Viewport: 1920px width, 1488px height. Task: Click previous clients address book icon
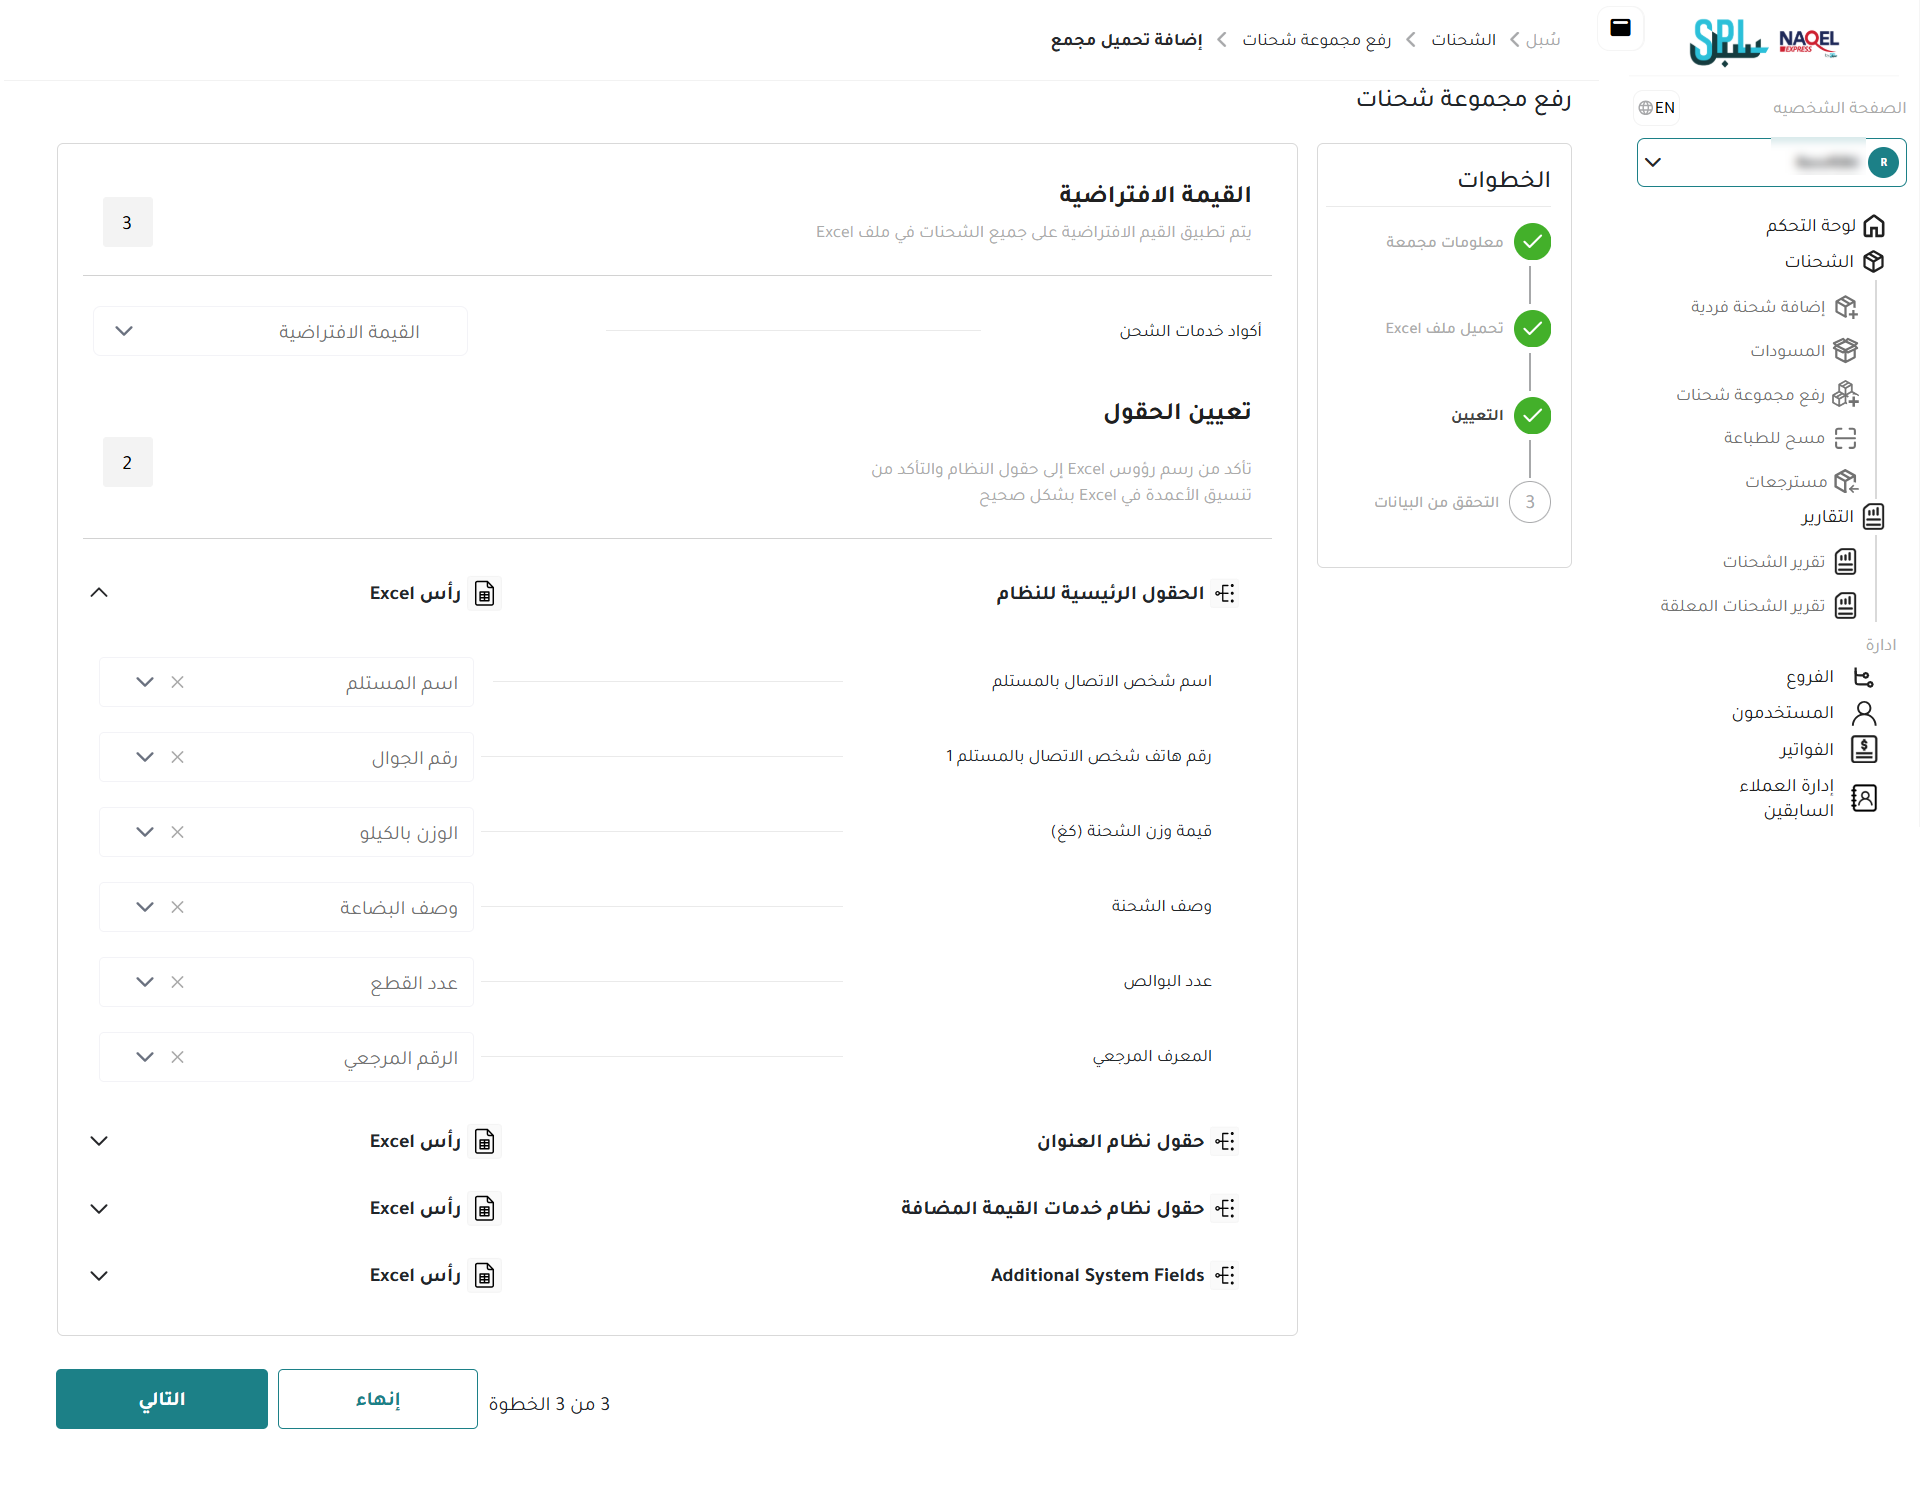click(x=1864, y=798)
